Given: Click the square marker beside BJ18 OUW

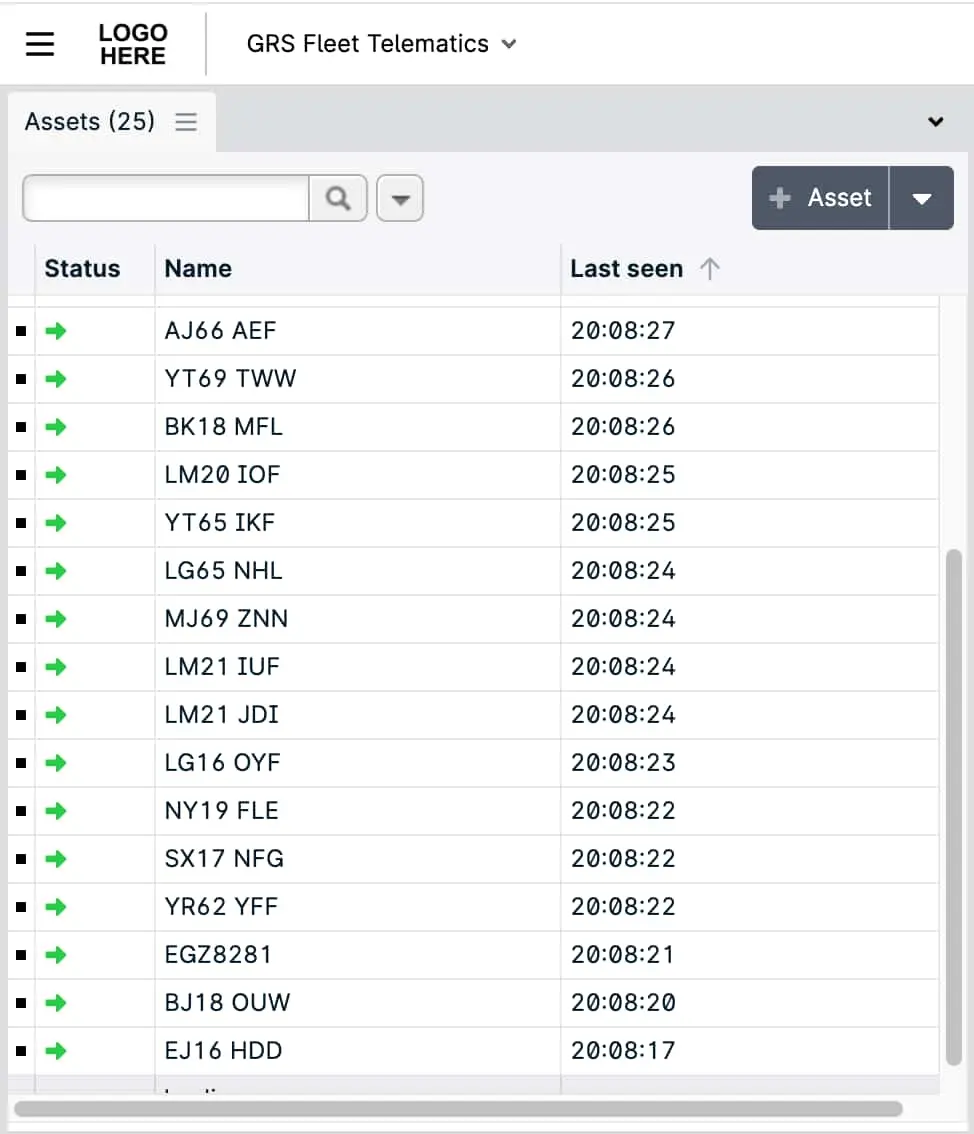Looking at the screenshot, I should tap(21, 1003).
